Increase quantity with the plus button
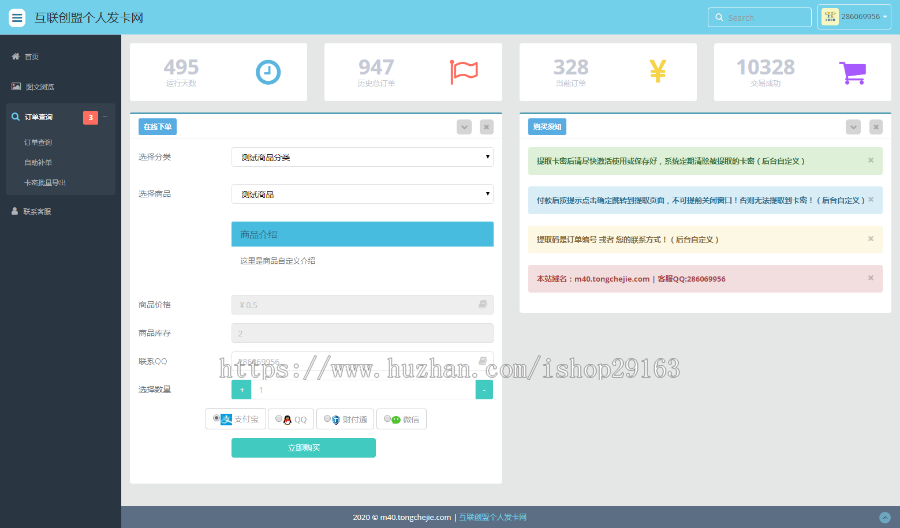 pos(242,390)
